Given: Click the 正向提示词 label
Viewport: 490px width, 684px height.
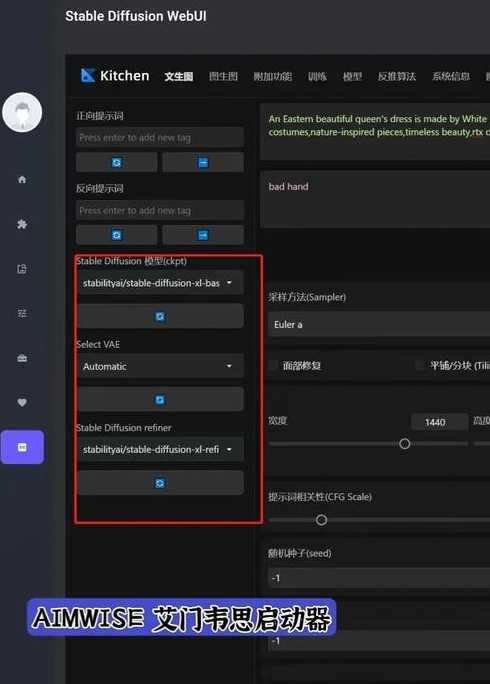Looking at the screenshot, I should [100, 116].
